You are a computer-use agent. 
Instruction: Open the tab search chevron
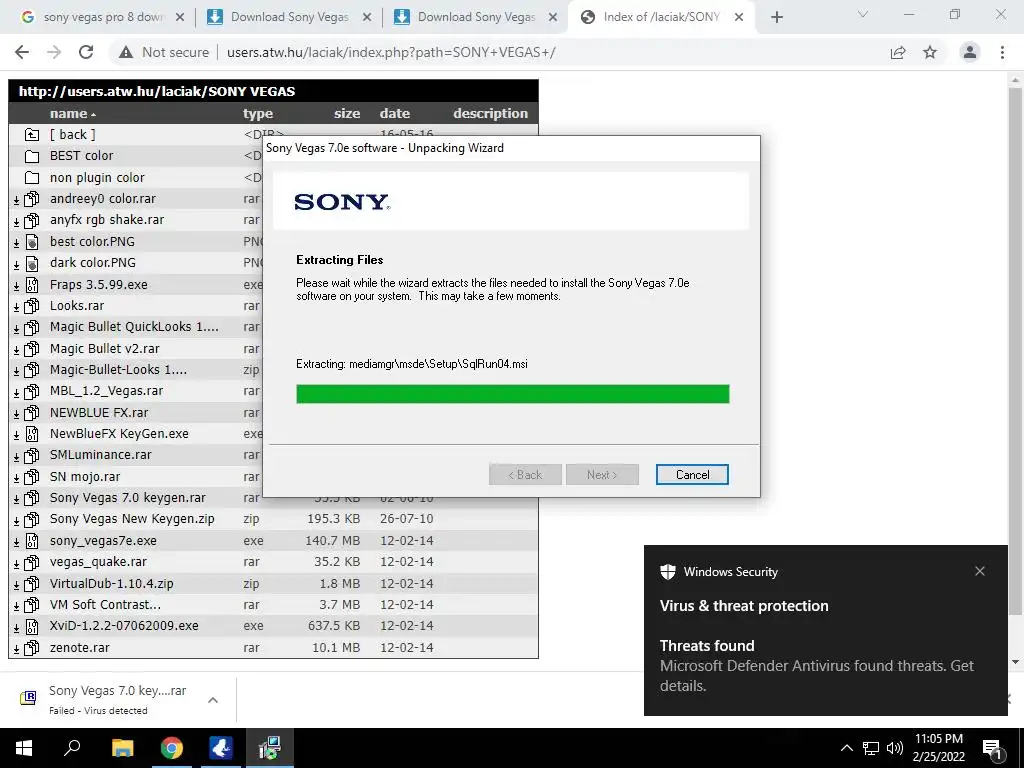pyautogui.click(x=863, y=14)
